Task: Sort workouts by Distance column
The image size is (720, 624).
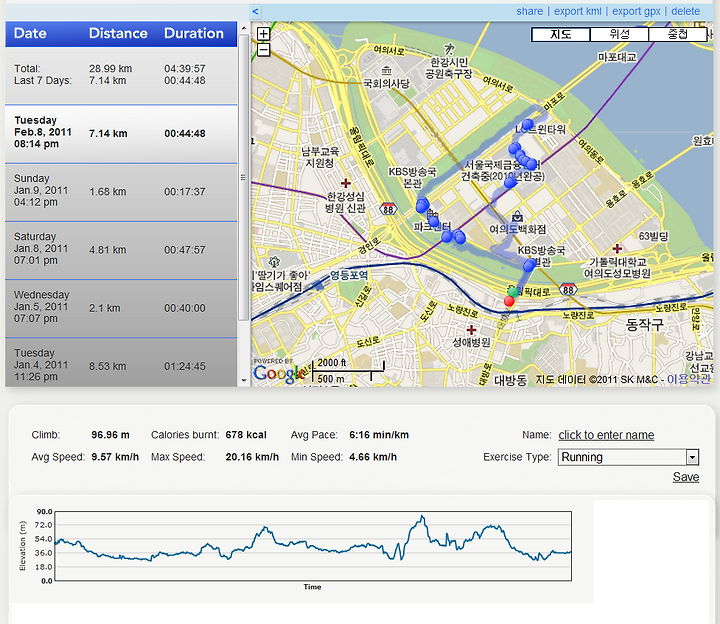Action: point(118,34)
